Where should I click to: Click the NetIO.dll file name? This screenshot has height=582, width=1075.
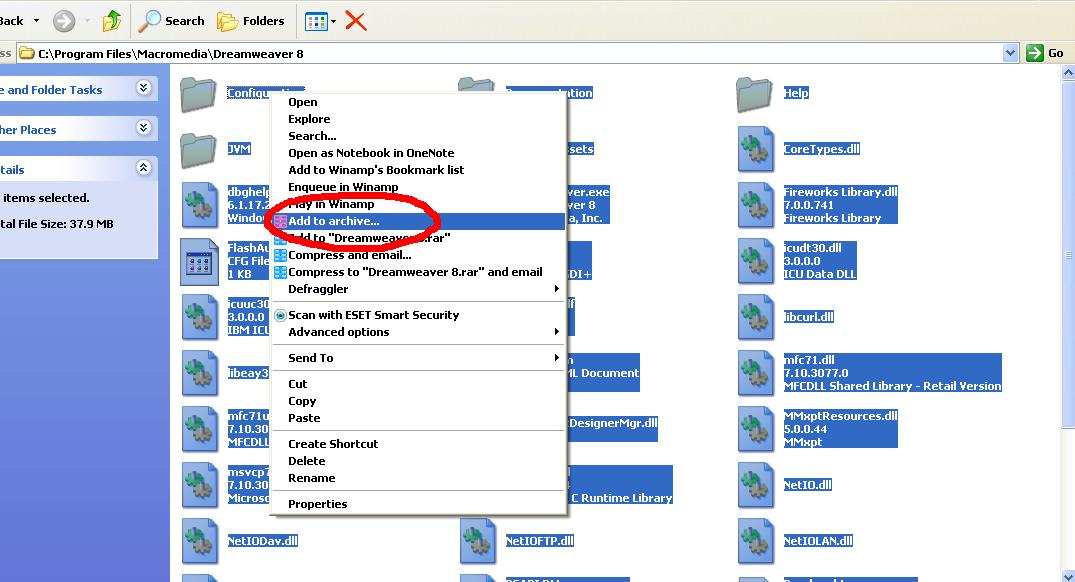[x=808, y=485]
